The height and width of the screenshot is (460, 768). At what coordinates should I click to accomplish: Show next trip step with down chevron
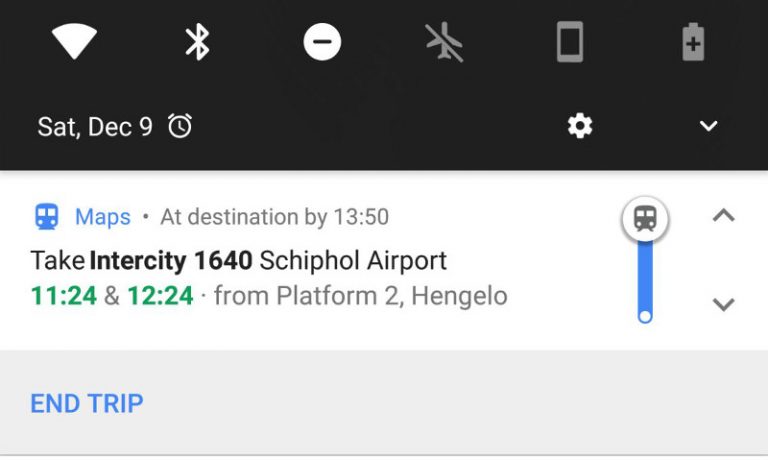tap(723, 304)
